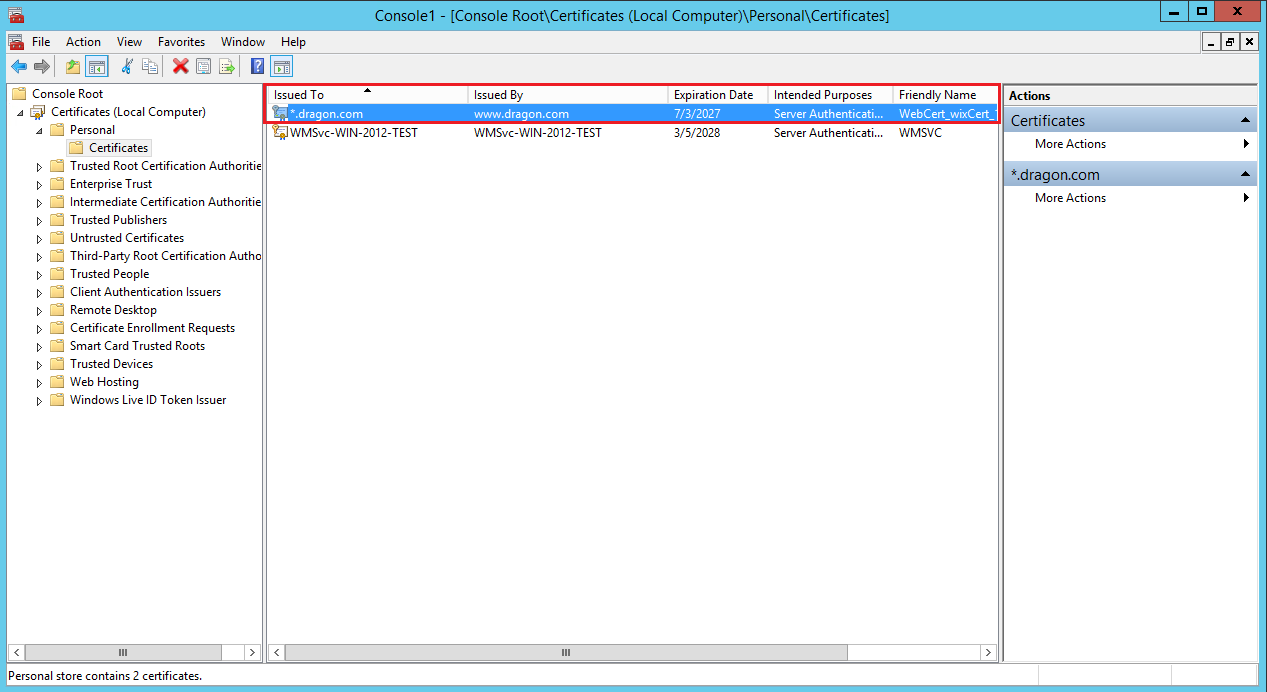The width and height of the screenshot is (1267, 692).
Task: Collapse the Certificates (Local Computer) tree node
Action: tap(20, 113)
